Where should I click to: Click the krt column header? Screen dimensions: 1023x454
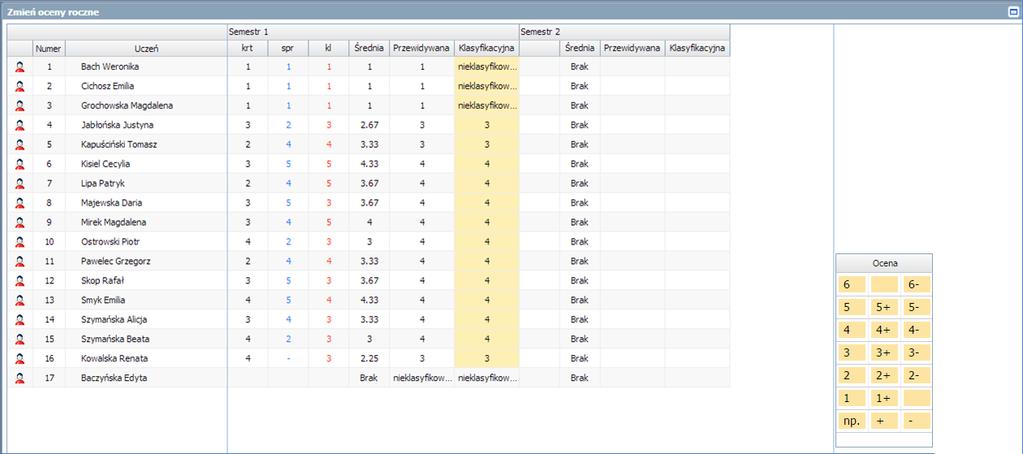coord(247,48)
